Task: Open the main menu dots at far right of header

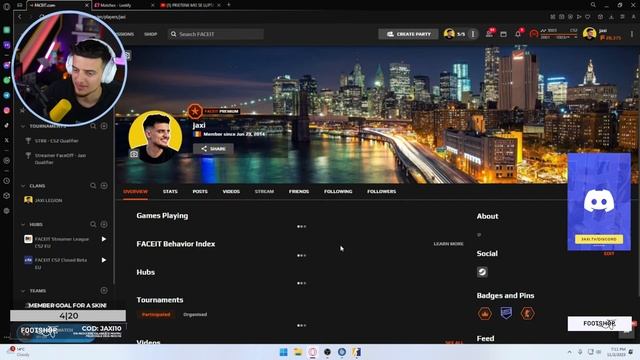Action: tap(632, 34)
